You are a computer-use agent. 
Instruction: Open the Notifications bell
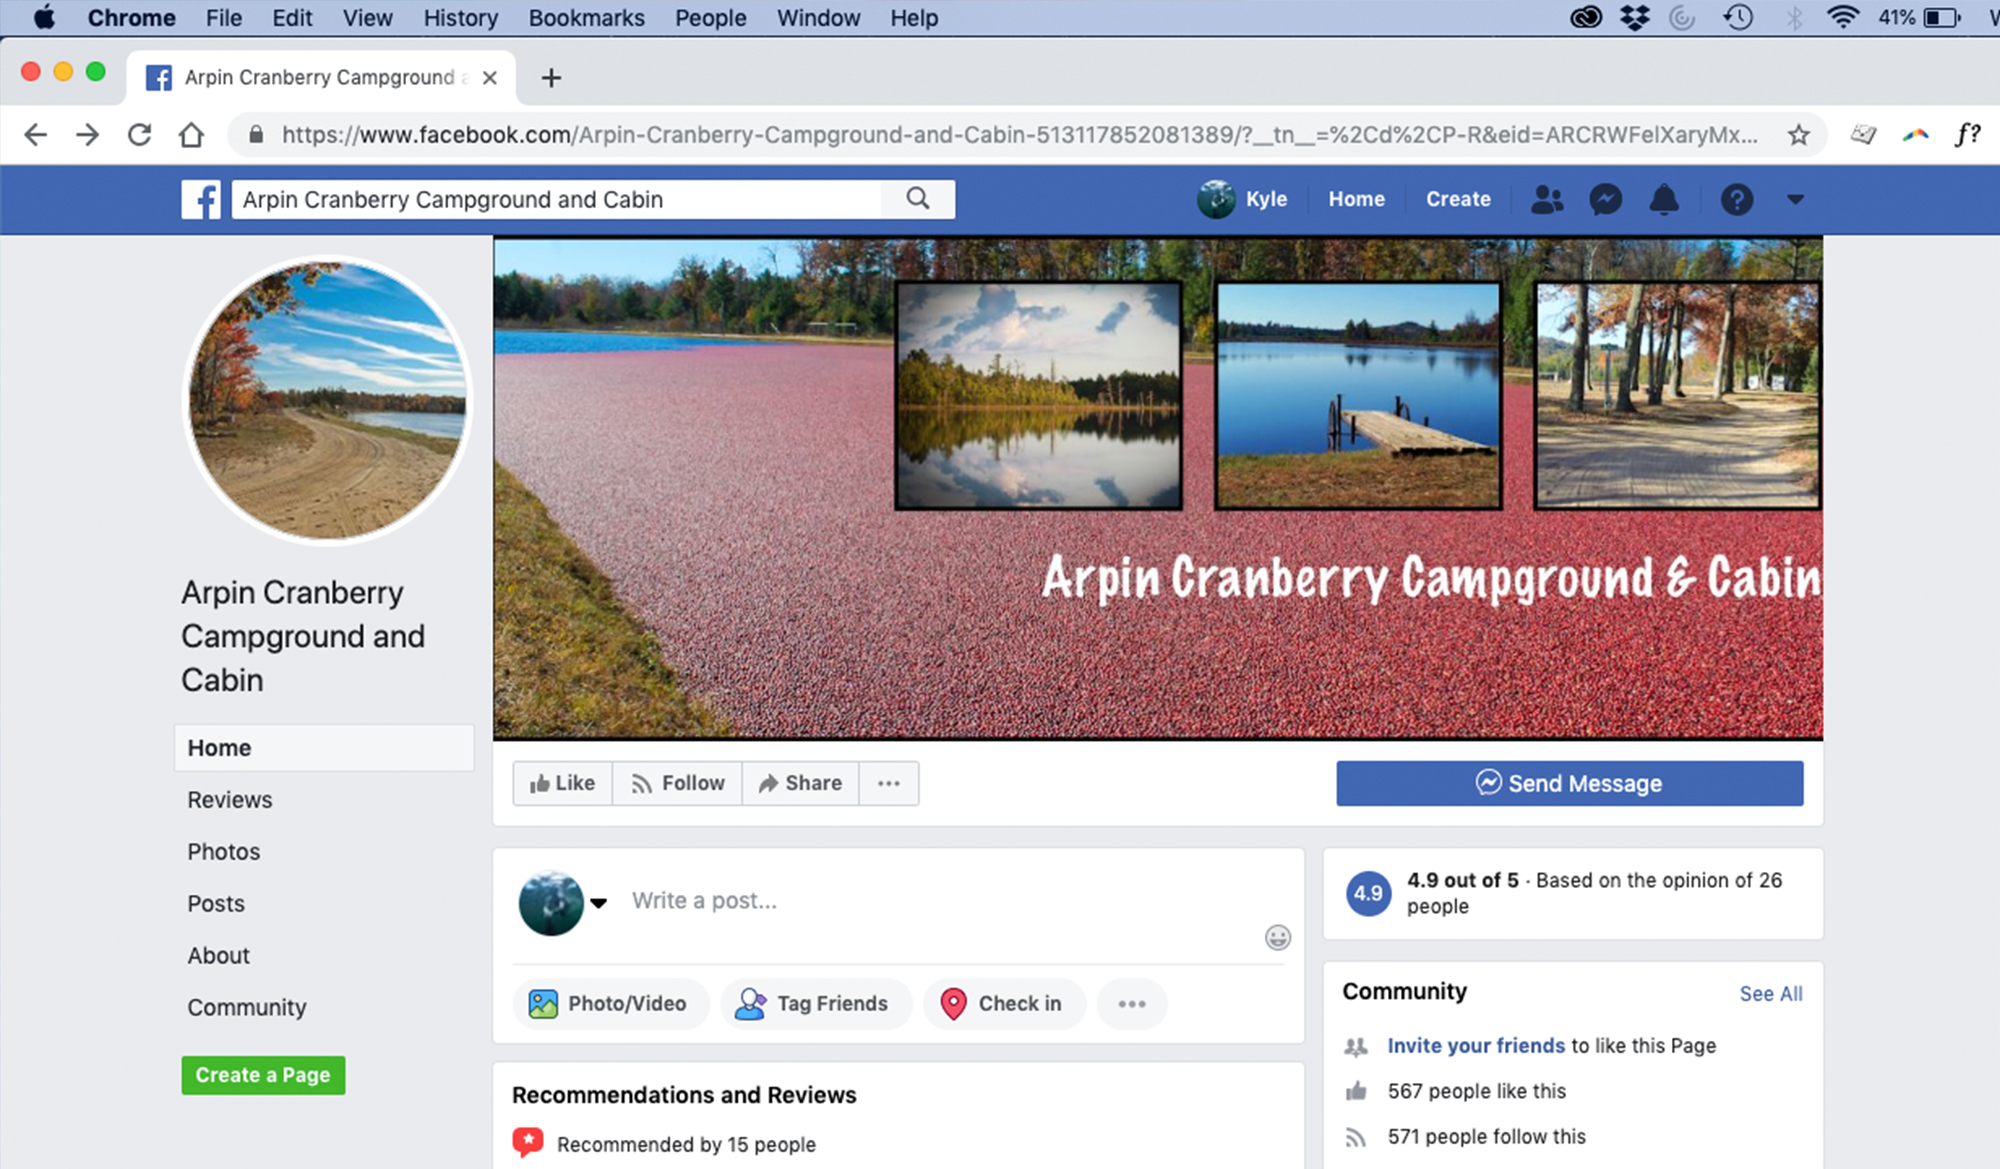[x=1663, y=199]
